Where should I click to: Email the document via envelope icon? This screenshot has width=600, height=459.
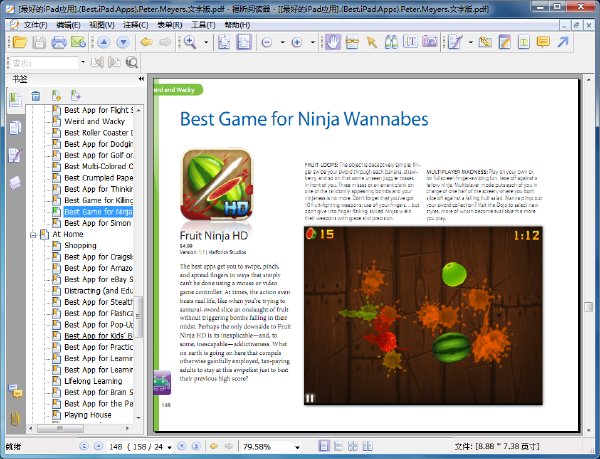pos(78,42)
